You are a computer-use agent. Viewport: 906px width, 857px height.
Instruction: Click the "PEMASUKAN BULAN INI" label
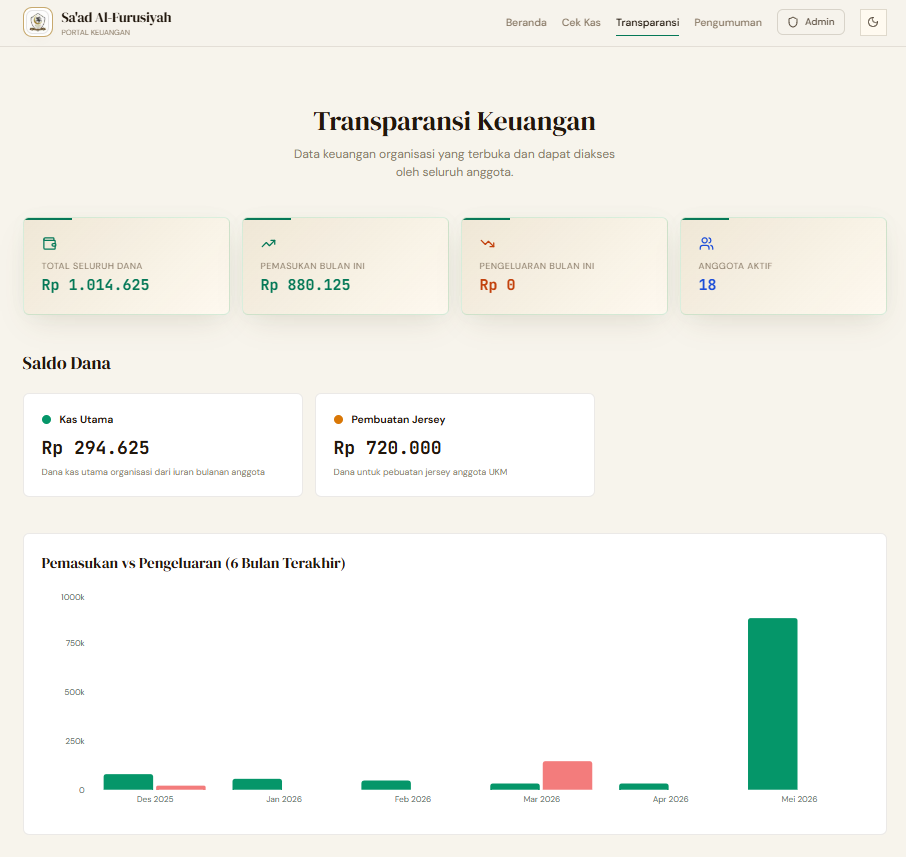[x=313, y=266]
